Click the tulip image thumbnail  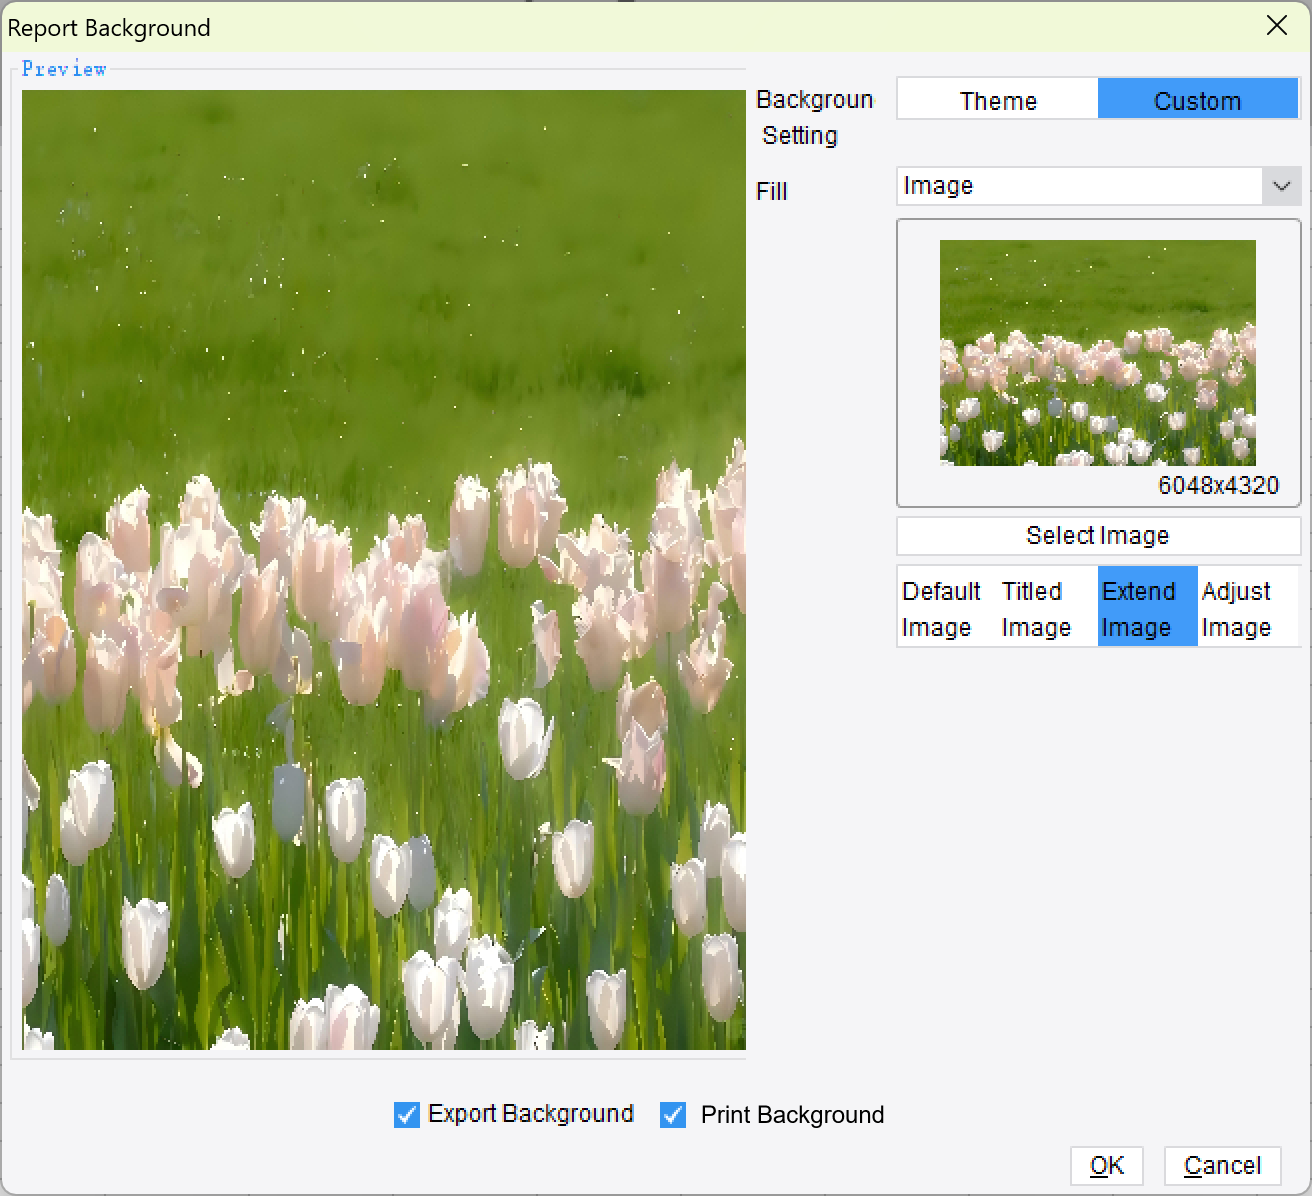[1097, 352]
